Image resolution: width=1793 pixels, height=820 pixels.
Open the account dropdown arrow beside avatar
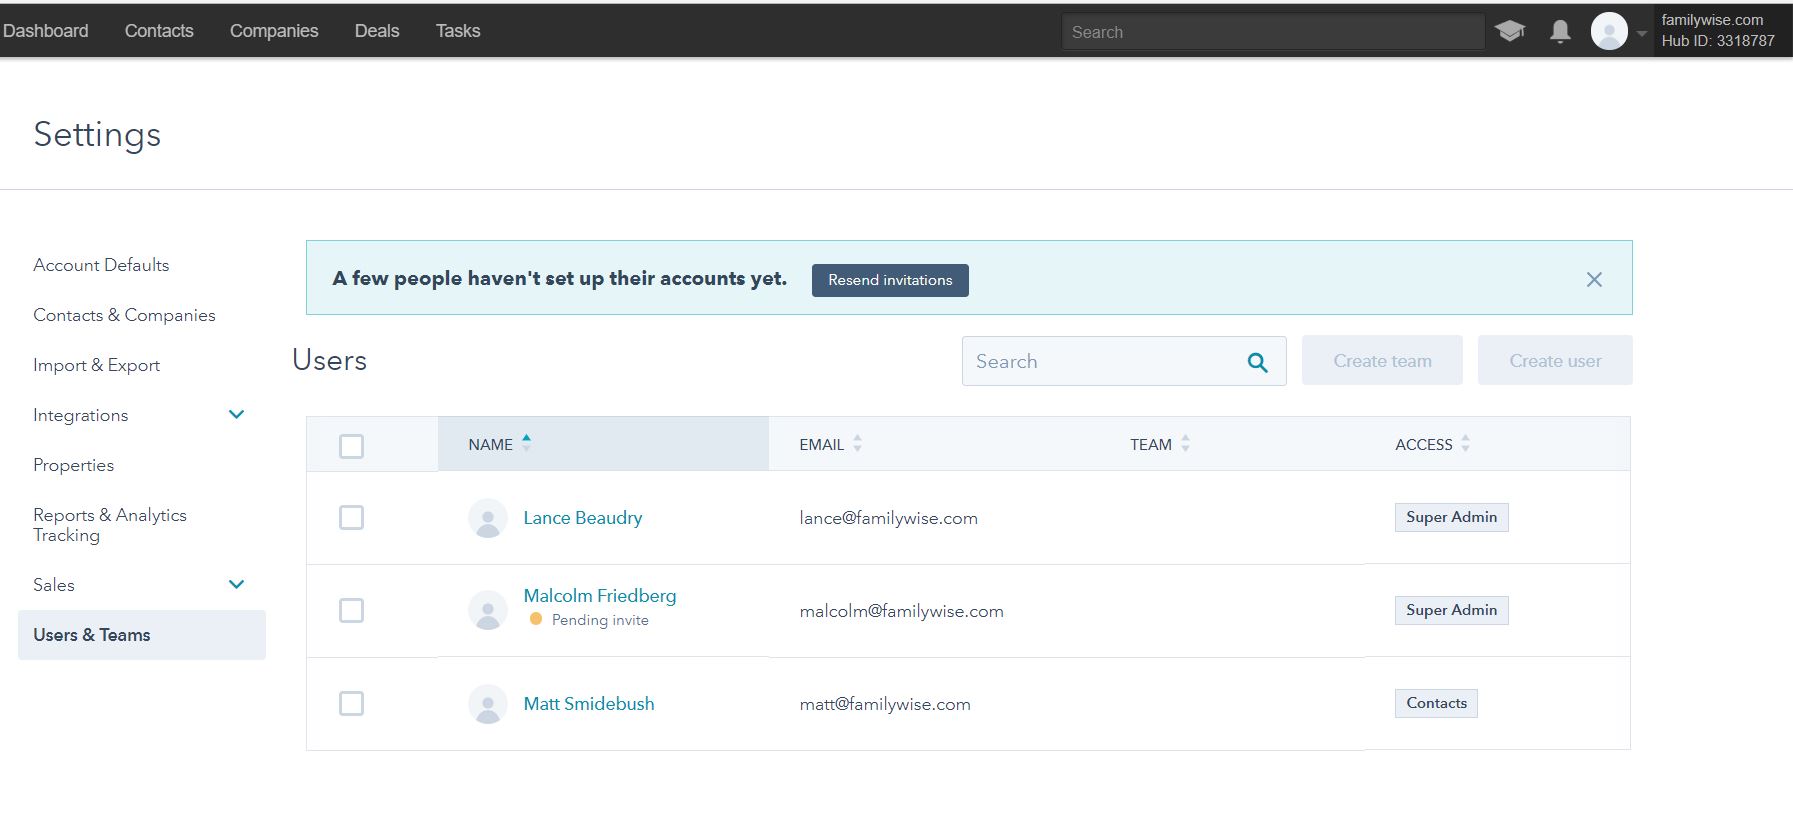pos(1641,33)
